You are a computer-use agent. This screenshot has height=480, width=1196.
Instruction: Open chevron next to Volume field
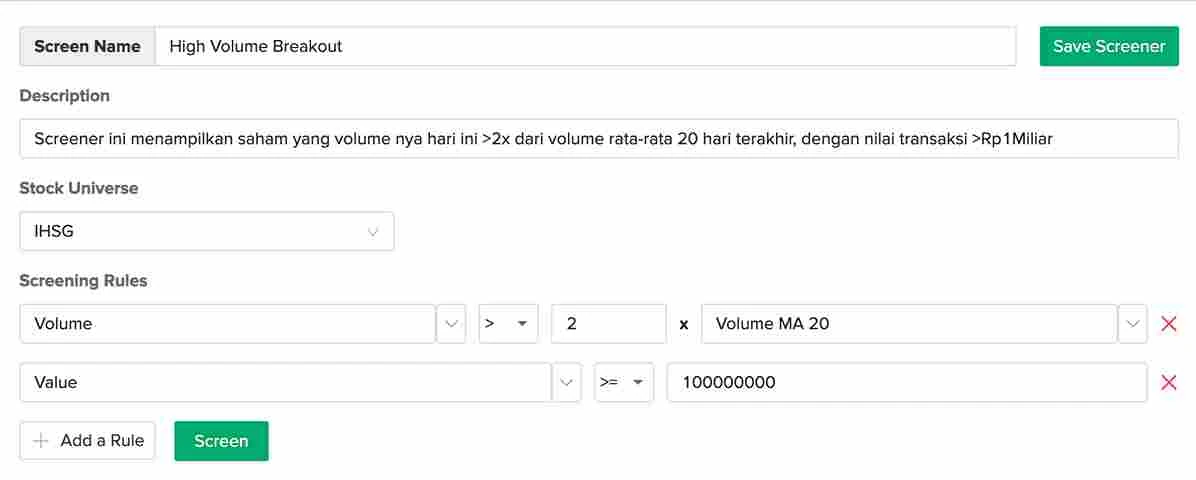coord(451,324)
